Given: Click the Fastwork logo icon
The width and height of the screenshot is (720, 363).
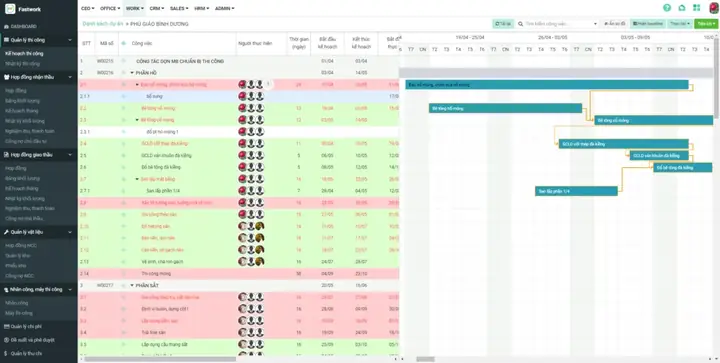Looking at the screenshot, I should [x=10, y=9].
